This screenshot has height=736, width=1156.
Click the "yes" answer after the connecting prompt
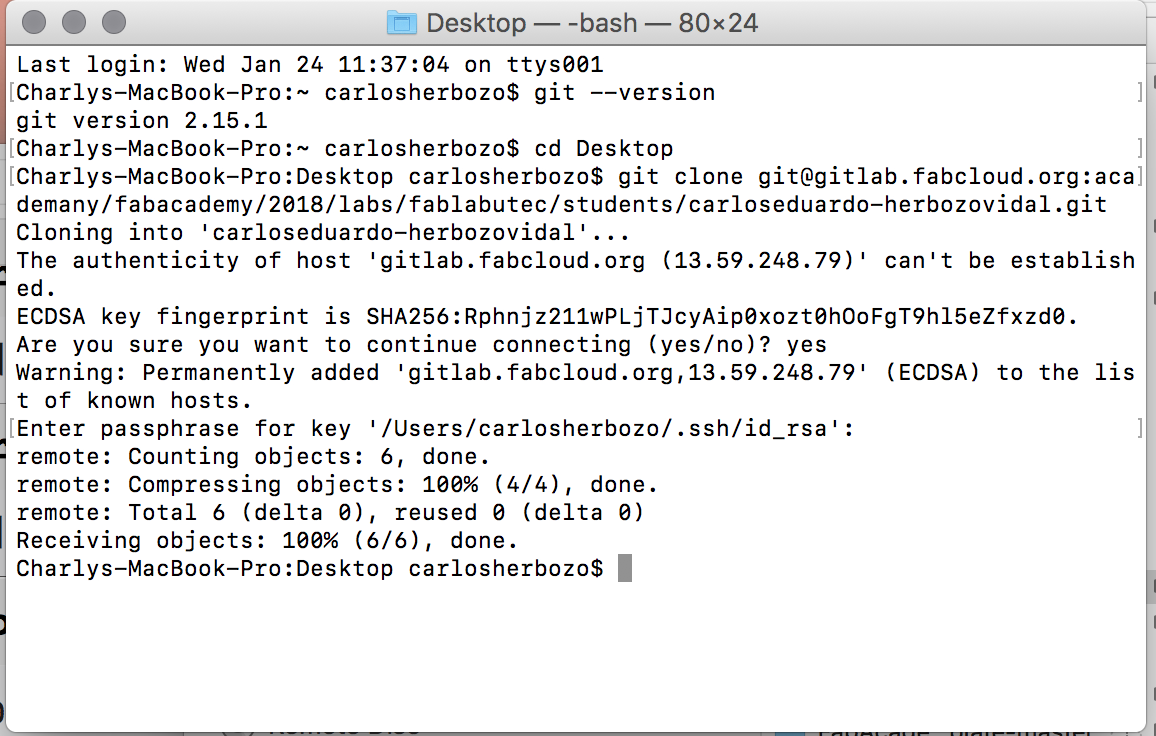coord(806,345)
